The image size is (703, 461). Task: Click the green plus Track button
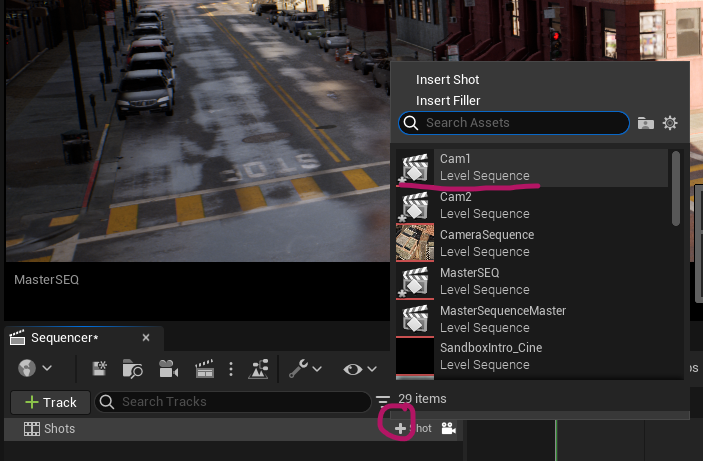[x=51, y=402]
